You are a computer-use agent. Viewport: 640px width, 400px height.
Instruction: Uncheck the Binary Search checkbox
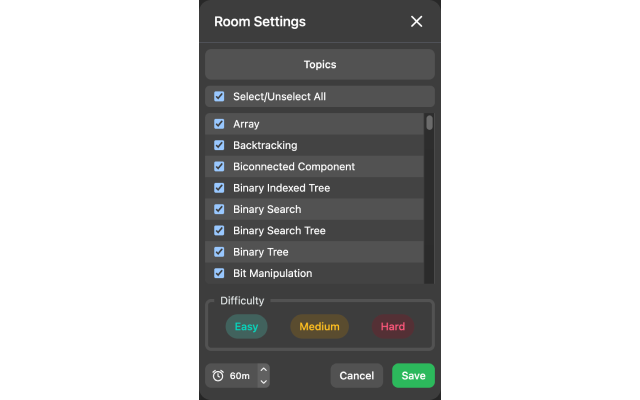219,209
